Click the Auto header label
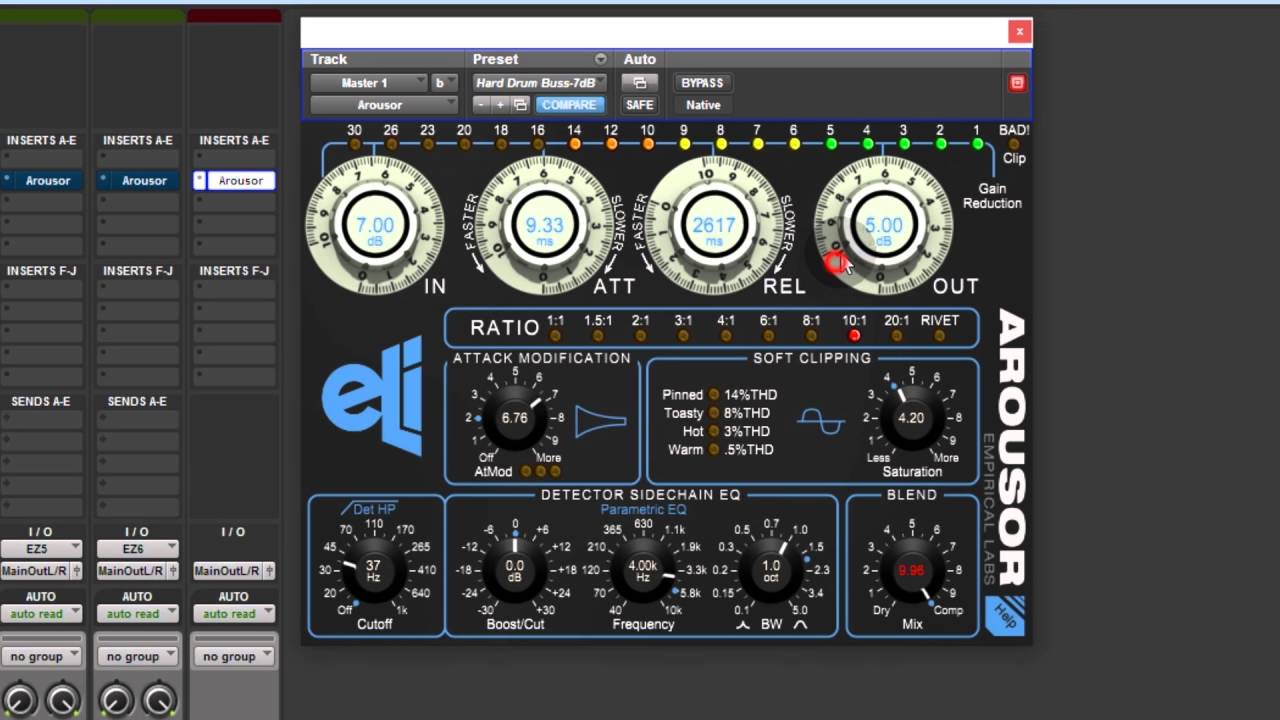The height and width of the screenshot is (720, 1280). [x=640, y=60]
